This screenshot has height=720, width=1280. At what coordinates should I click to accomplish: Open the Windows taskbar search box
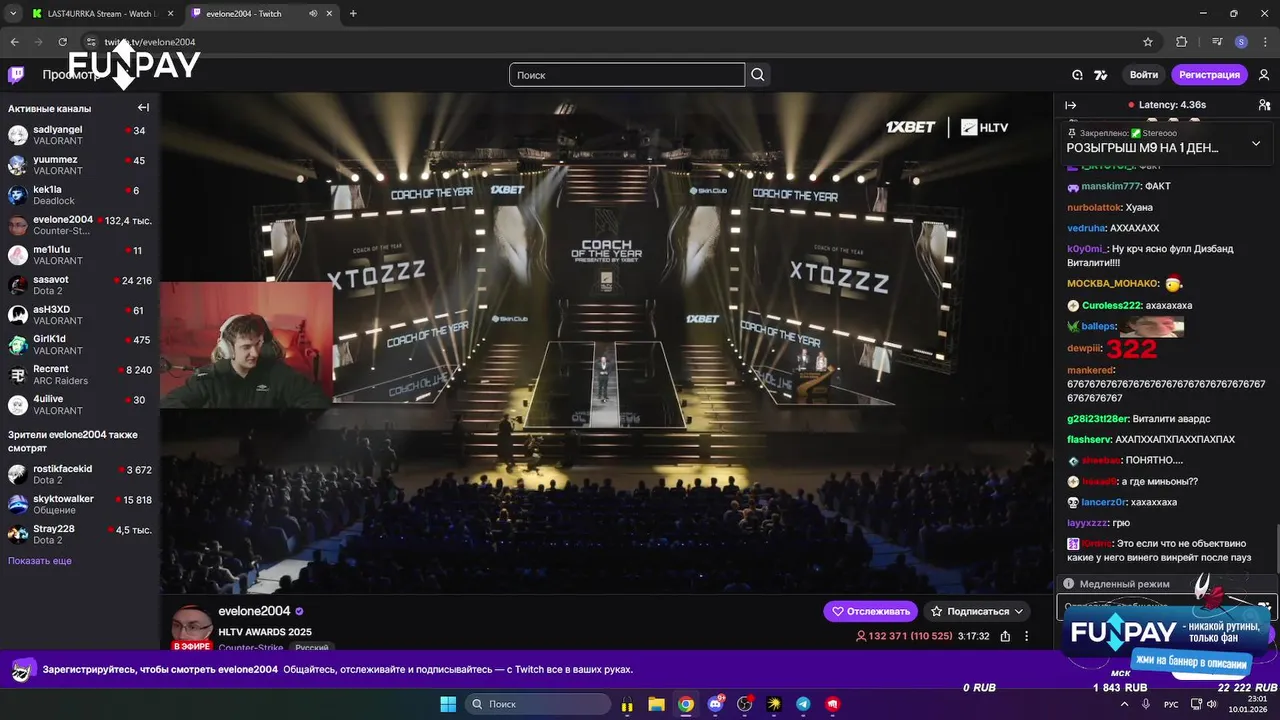coord(538,704)
